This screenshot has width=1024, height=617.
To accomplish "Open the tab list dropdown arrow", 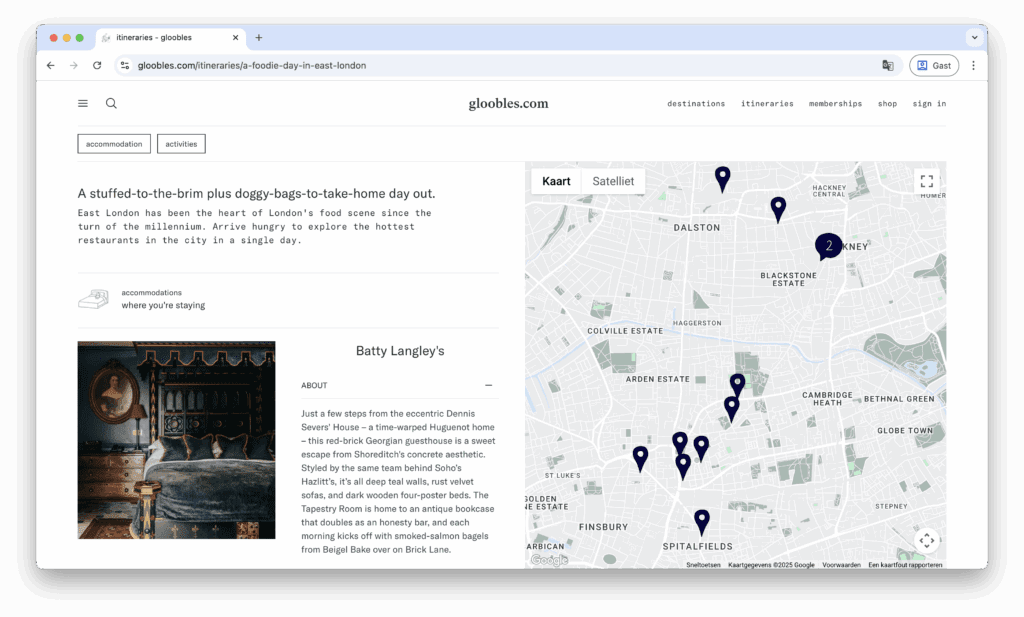I will pos(973,37).
